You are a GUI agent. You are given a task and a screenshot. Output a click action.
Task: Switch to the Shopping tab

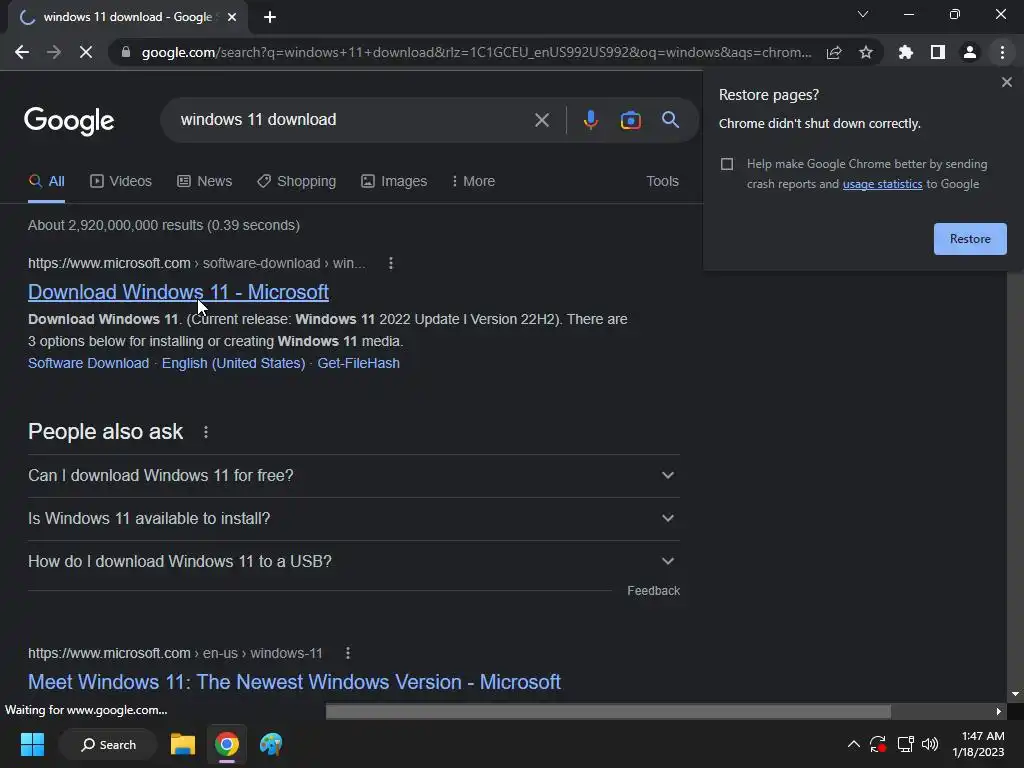point(296,182)
